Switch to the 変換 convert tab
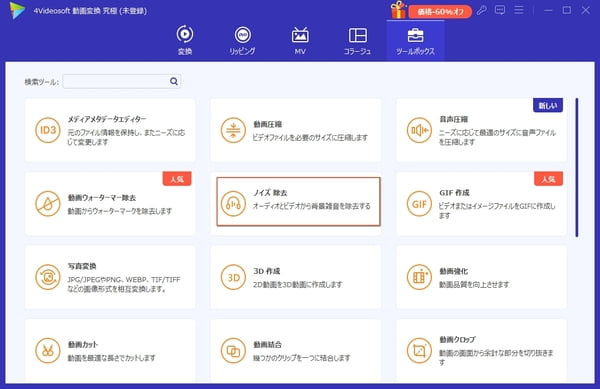Screen dimensions: 600x389 (x=185, y=40)
